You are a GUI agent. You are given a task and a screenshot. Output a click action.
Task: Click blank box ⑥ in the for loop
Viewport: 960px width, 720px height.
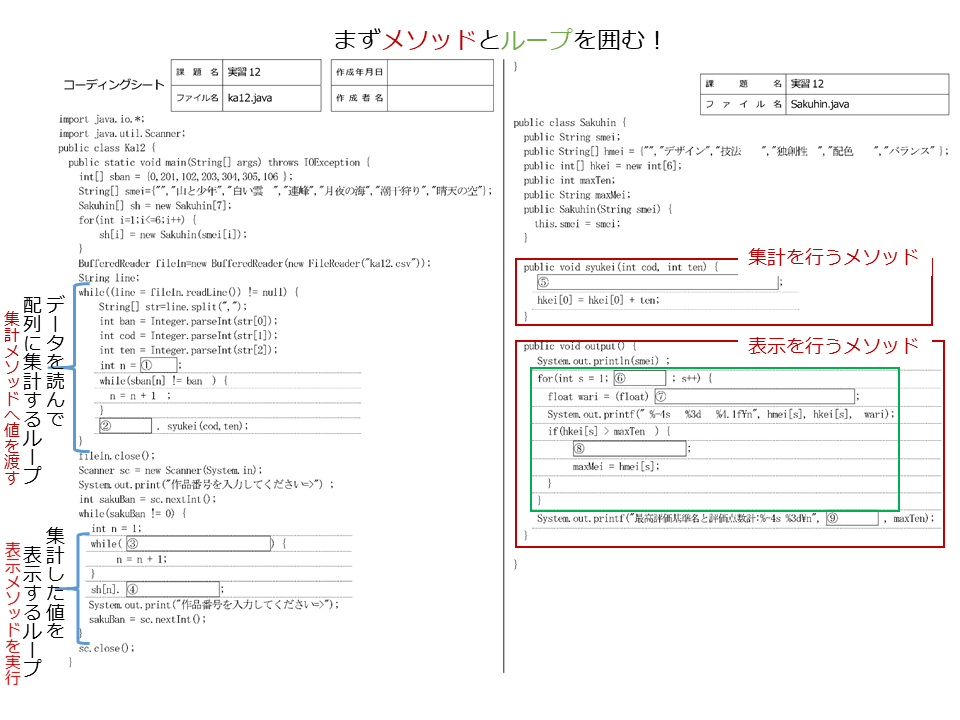click(x=639, y=378)
